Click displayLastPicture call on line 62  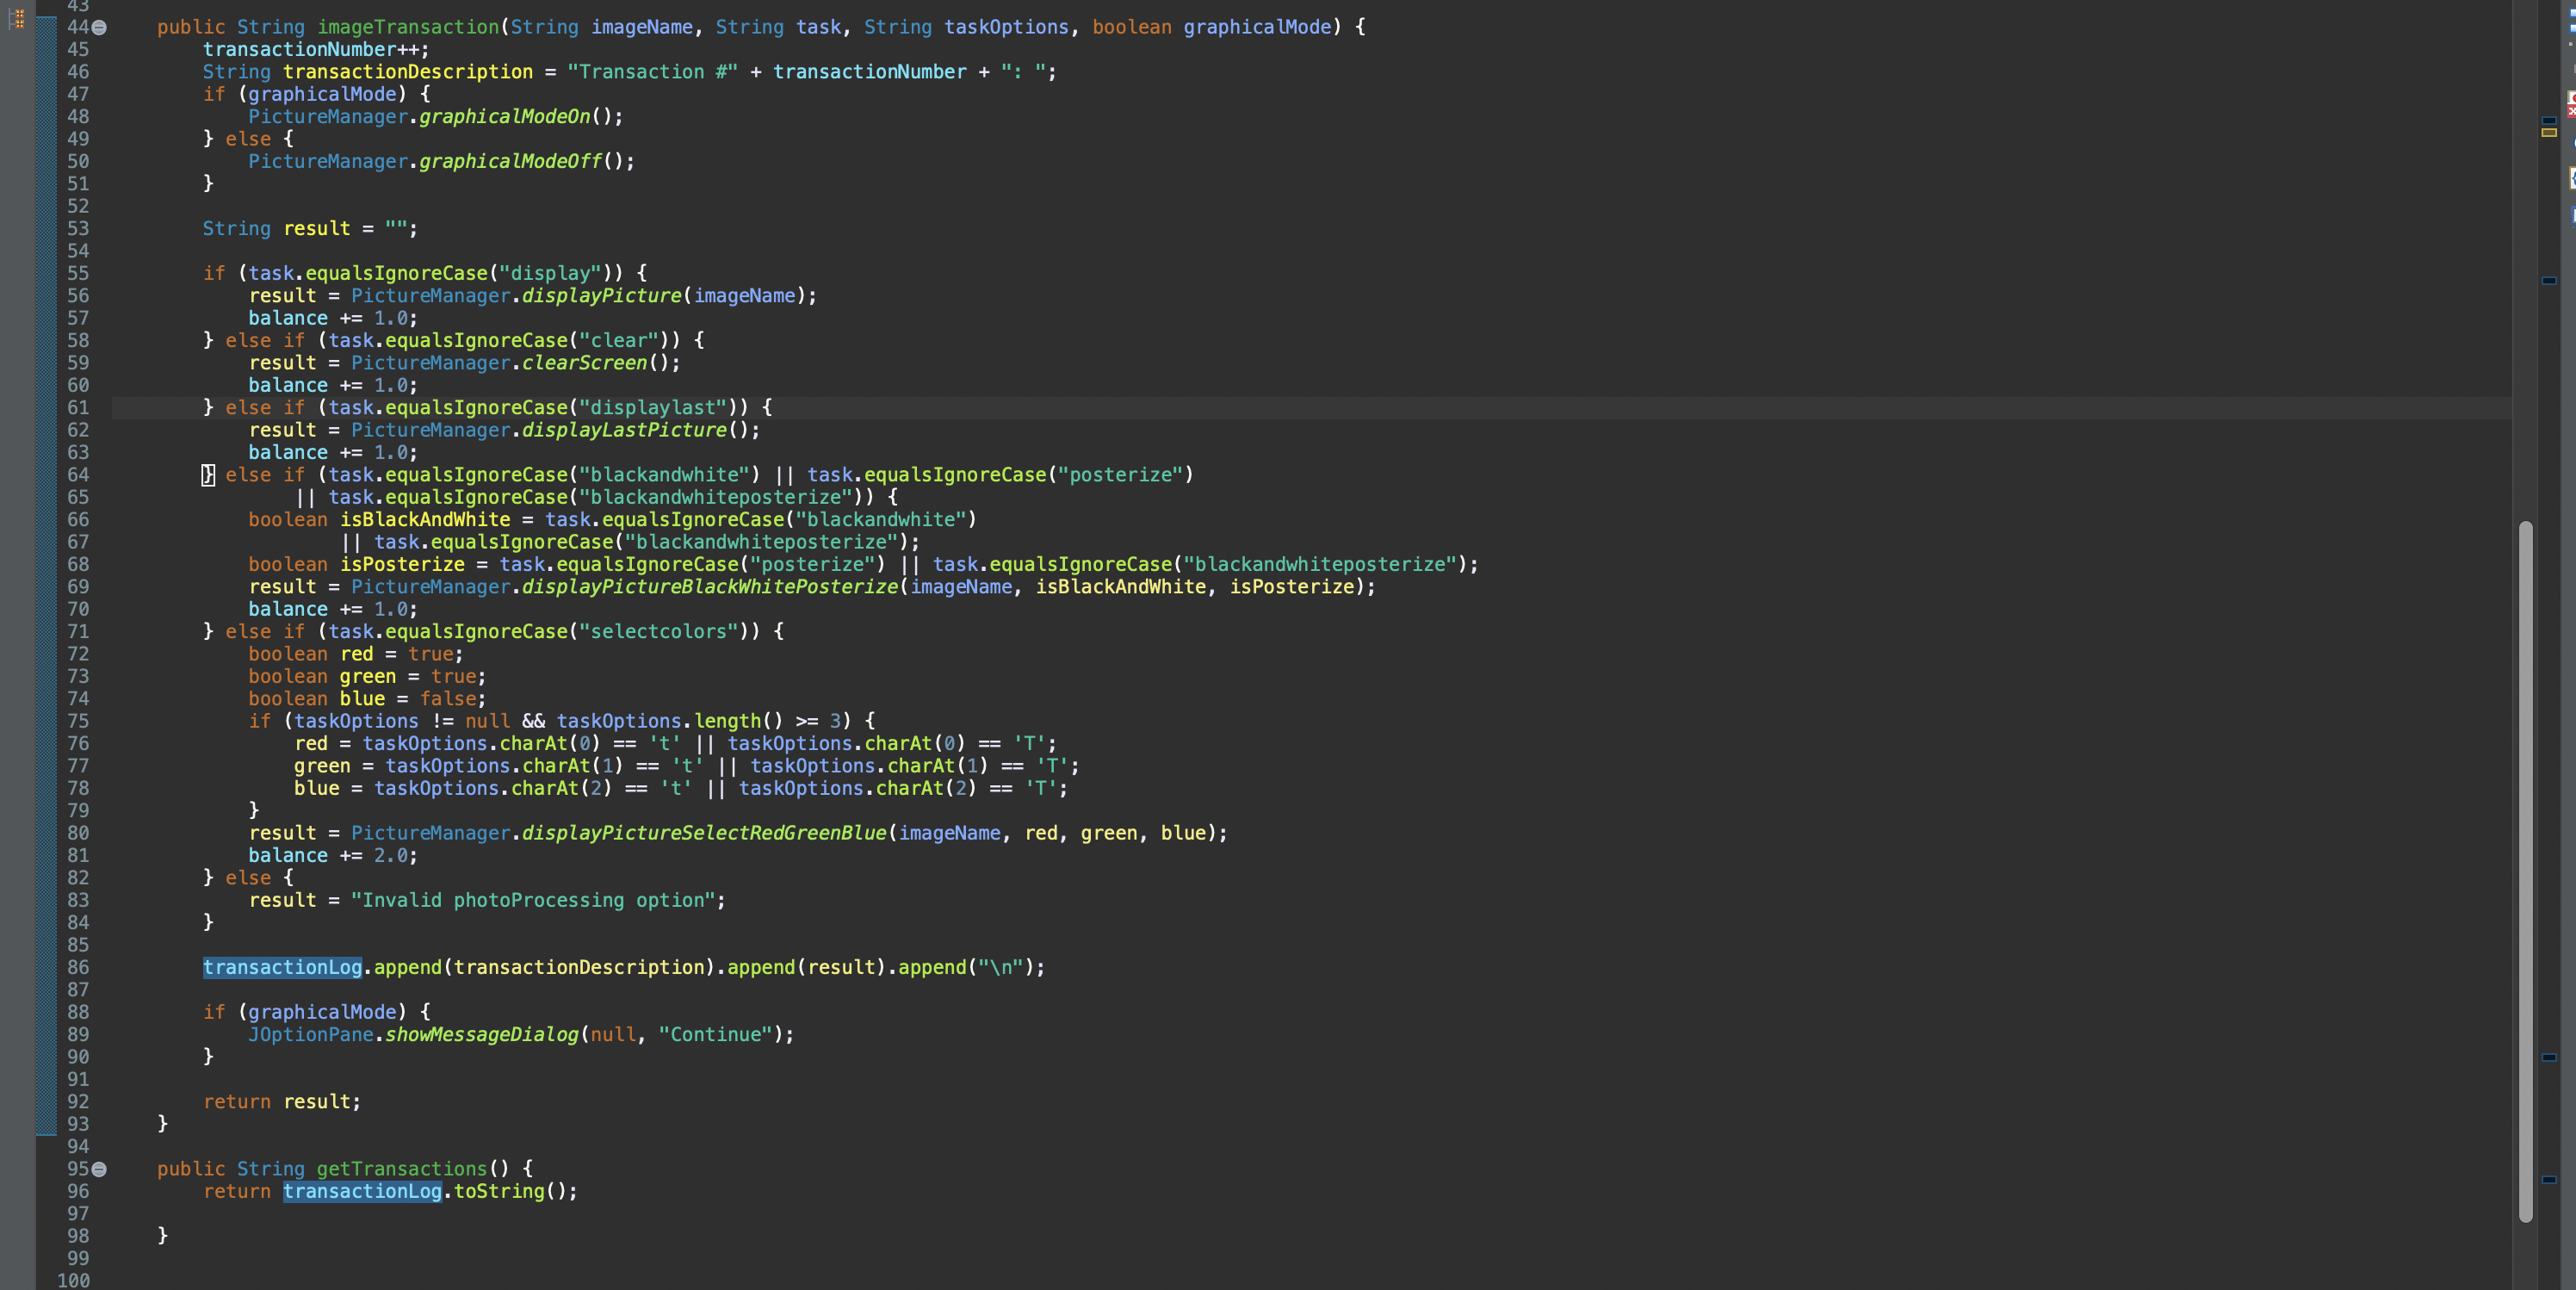(x=625, y=430)
